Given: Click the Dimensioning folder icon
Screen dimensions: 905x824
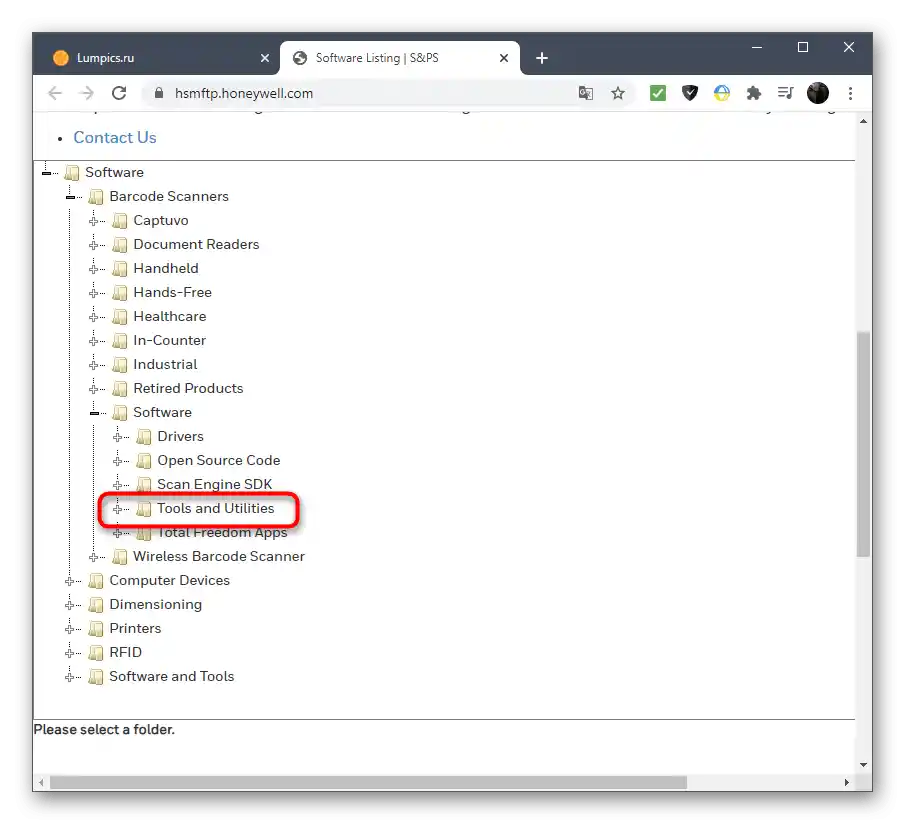Looking at the screenshot, I should (96, 605).
